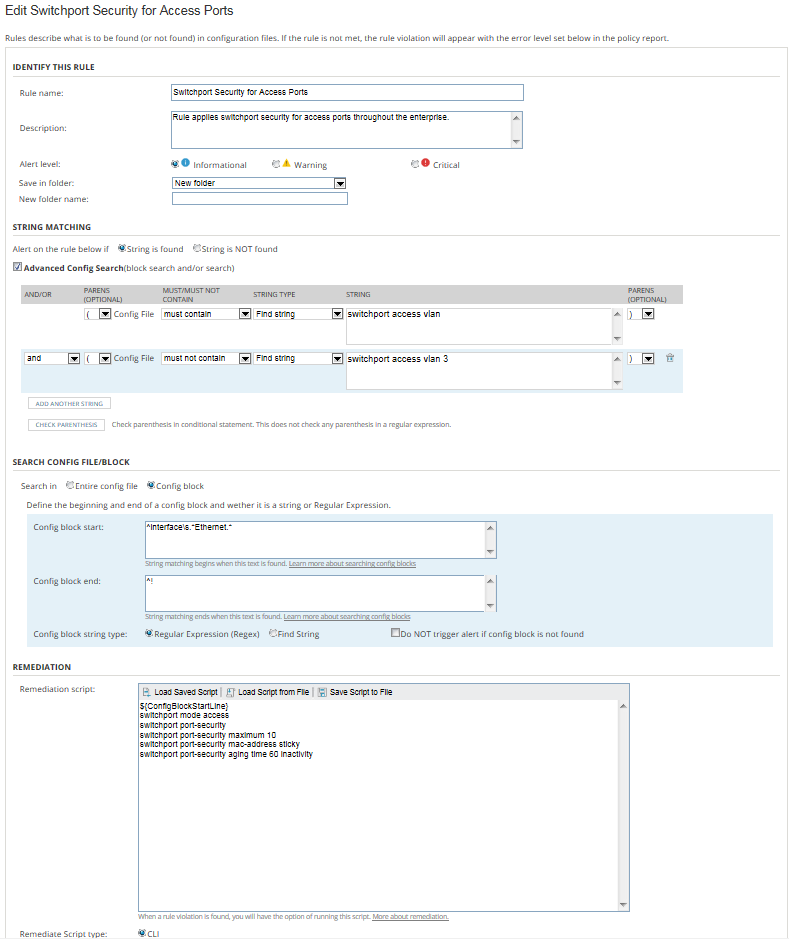Select 'Entire config file' search option
The height and width of the screenshot is (939, 789).
69,485
